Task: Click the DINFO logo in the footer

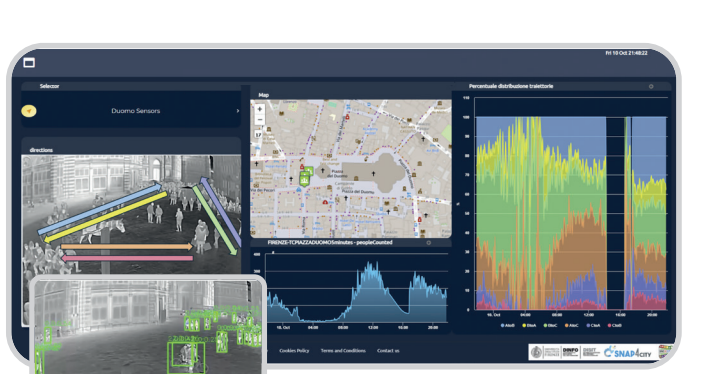Action: coord(570,352)
